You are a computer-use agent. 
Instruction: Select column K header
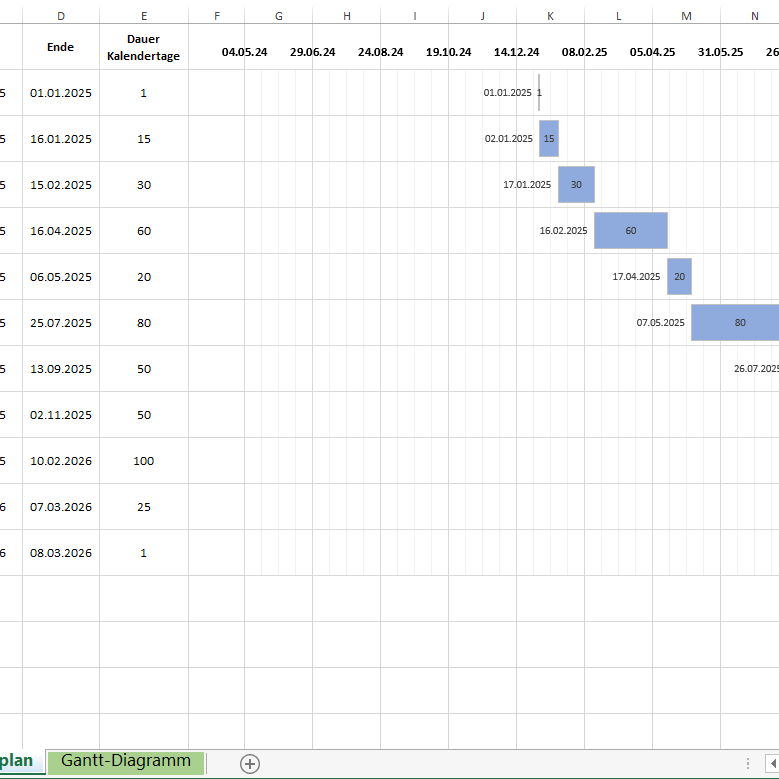pyautogui.click(x=550, y=16)
